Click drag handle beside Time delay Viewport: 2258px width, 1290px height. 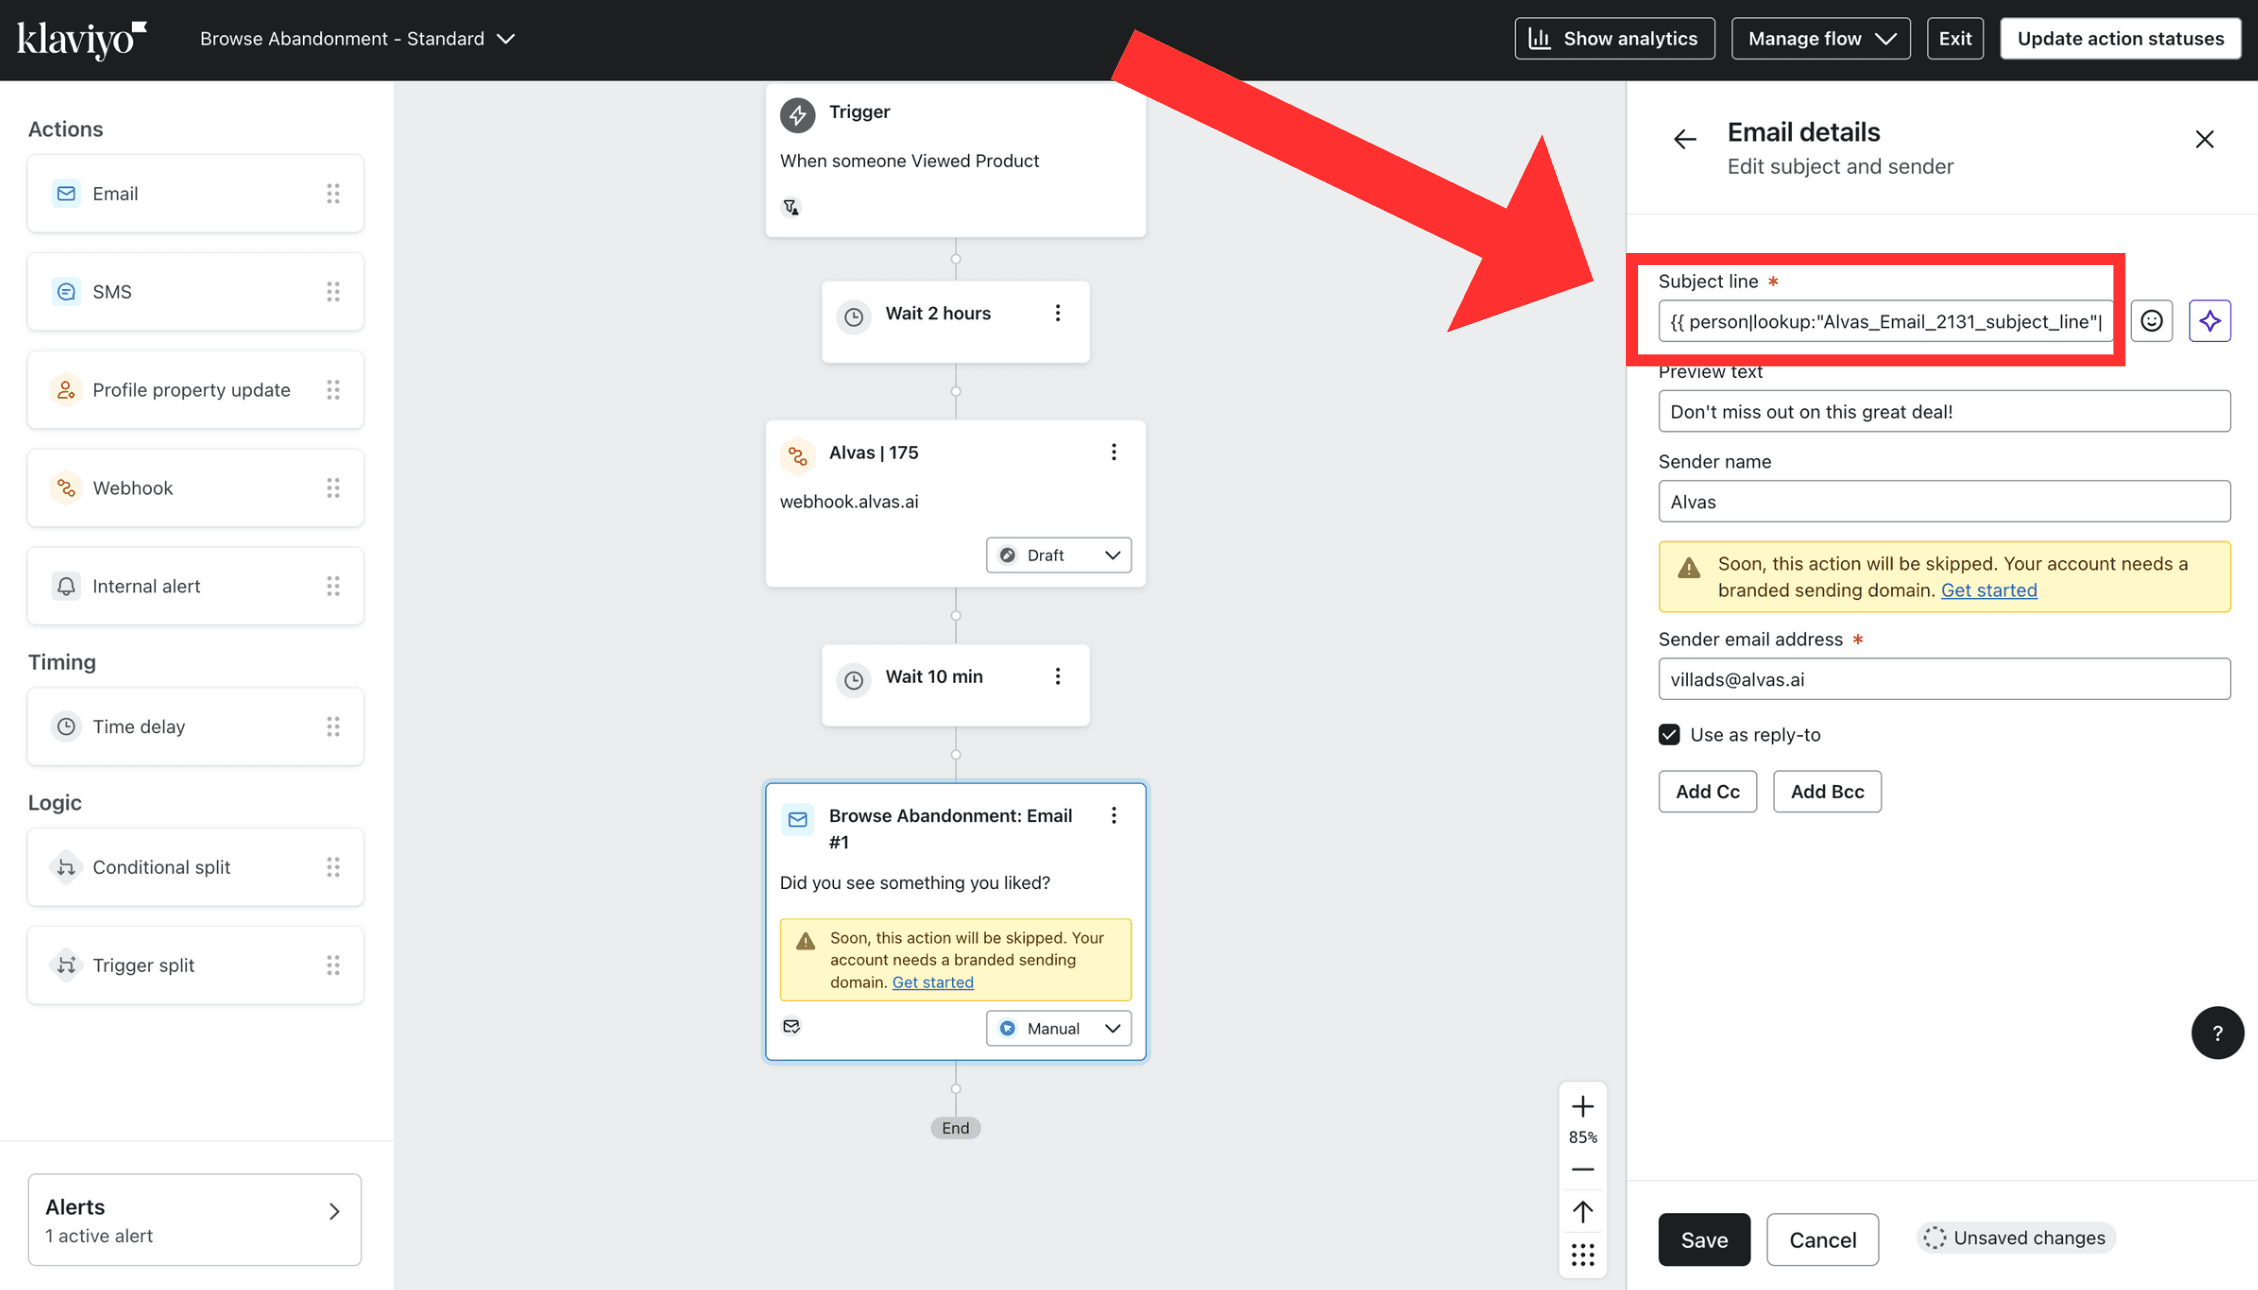coord(333,726)
